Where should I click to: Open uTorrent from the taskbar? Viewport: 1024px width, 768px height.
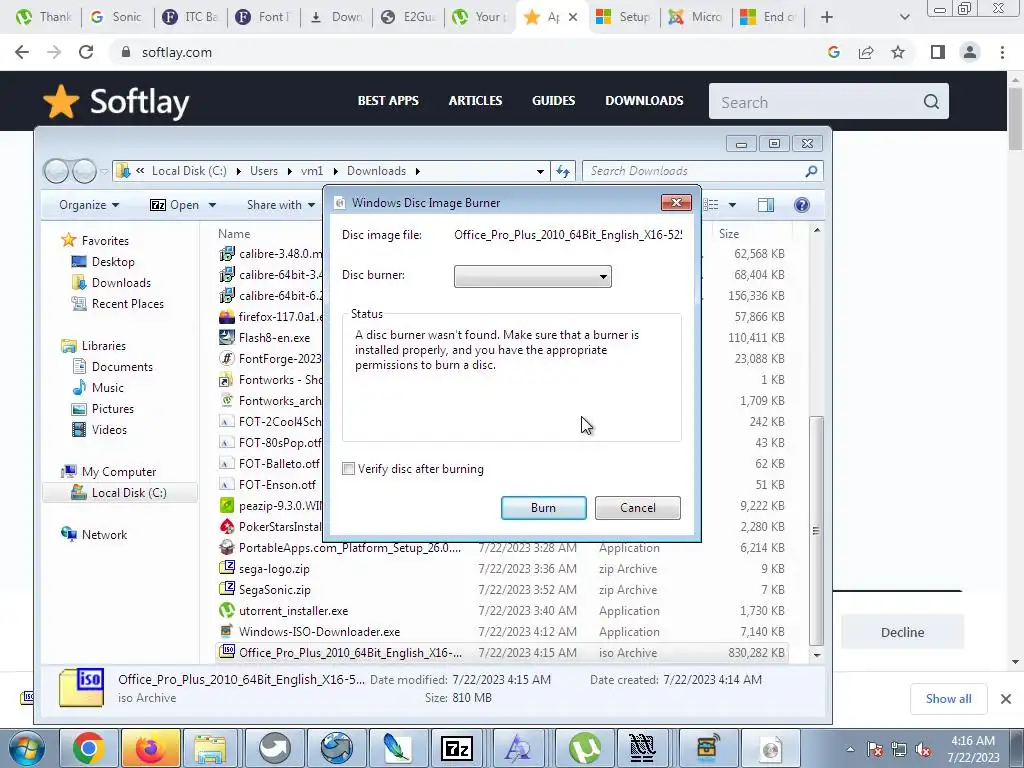point(584,748)
